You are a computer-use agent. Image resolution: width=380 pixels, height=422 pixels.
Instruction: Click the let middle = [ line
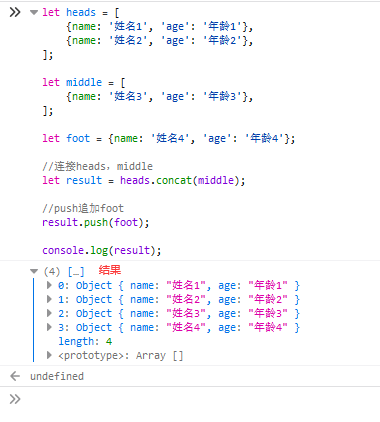pos(84,82)
